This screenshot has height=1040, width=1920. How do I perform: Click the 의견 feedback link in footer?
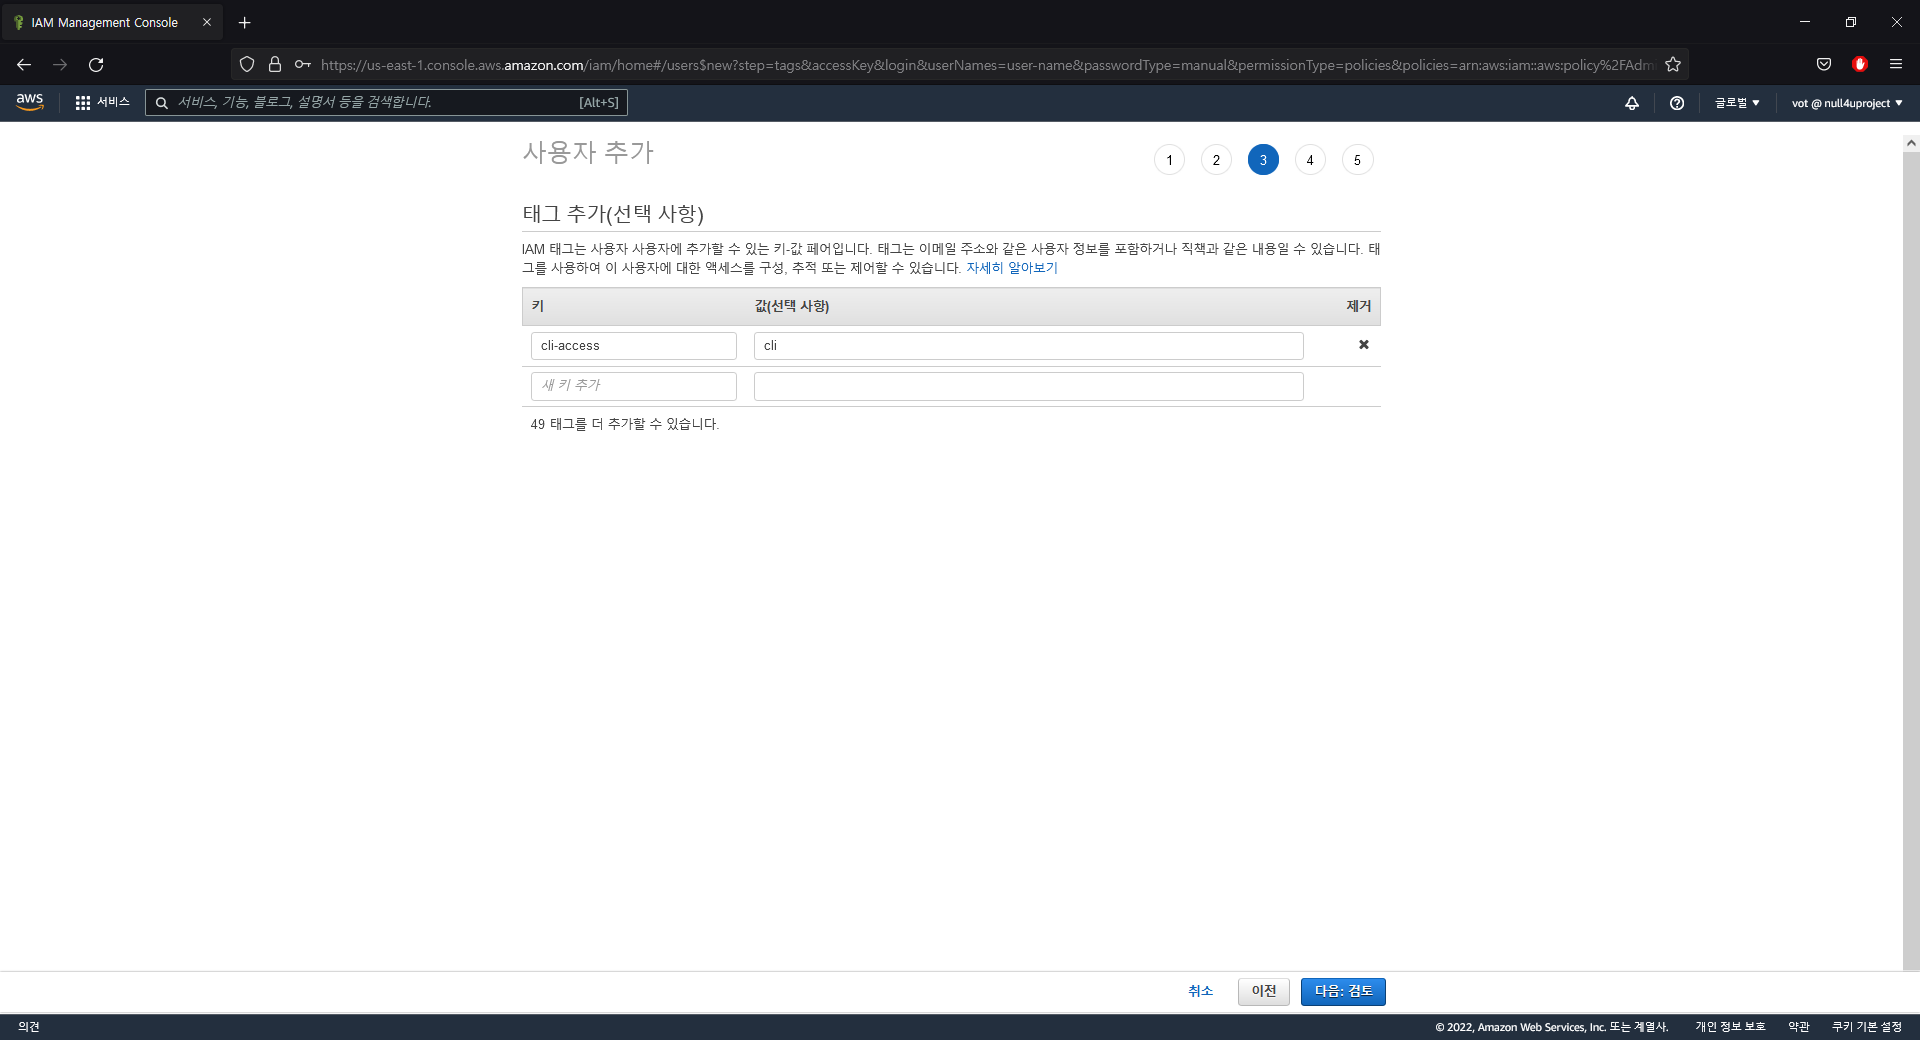[x=29, y=1027]
